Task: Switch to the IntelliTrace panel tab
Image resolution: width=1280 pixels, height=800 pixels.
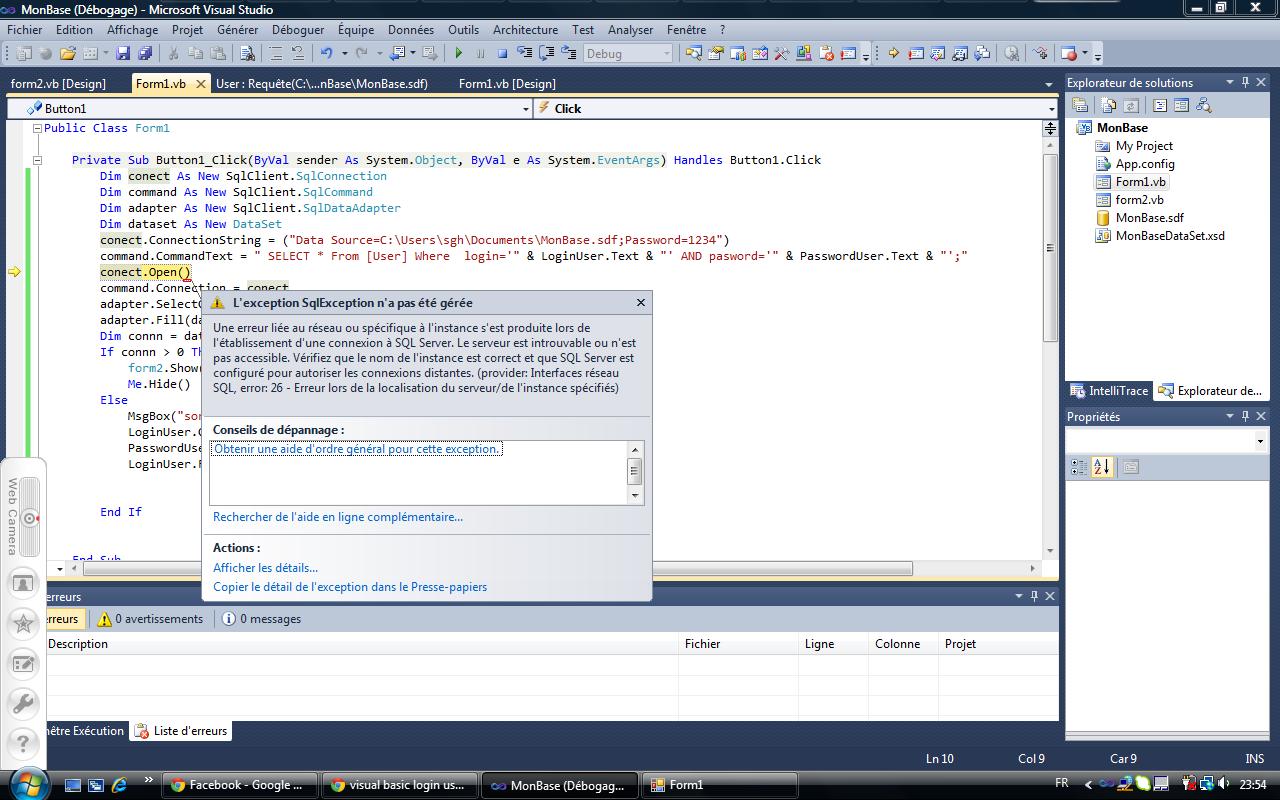Action: pyautogui.click(x=1109, y=391)
